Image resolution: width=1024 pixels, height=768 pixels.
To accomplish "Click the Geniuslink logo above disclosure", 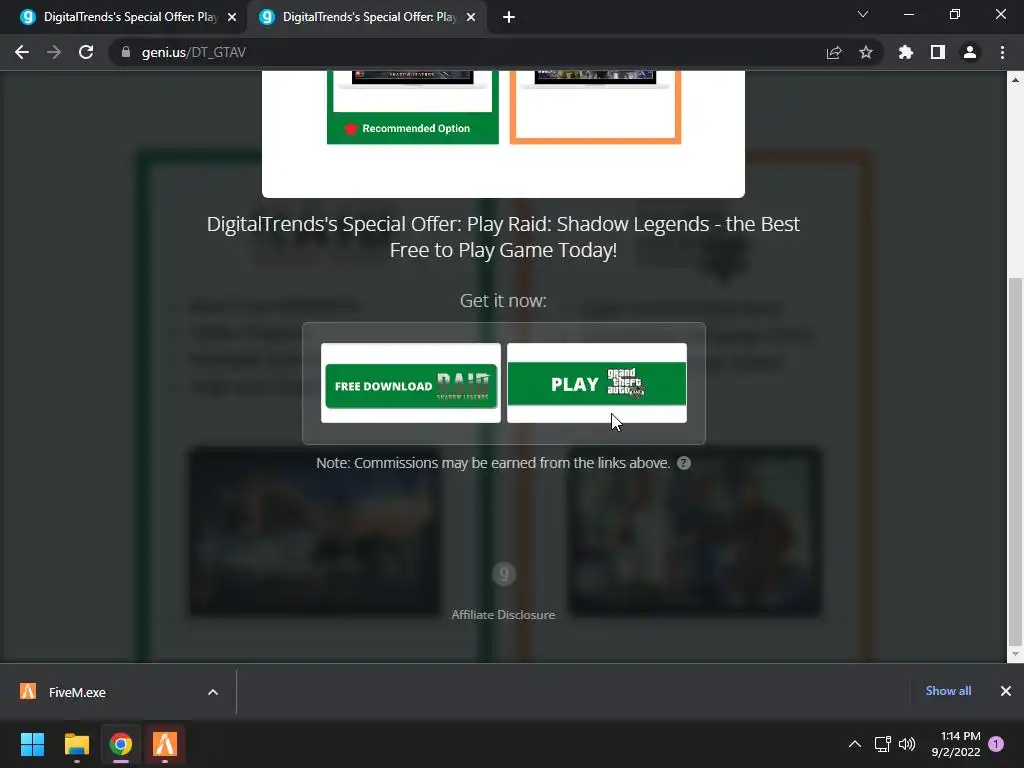I will tap(504, 574).
